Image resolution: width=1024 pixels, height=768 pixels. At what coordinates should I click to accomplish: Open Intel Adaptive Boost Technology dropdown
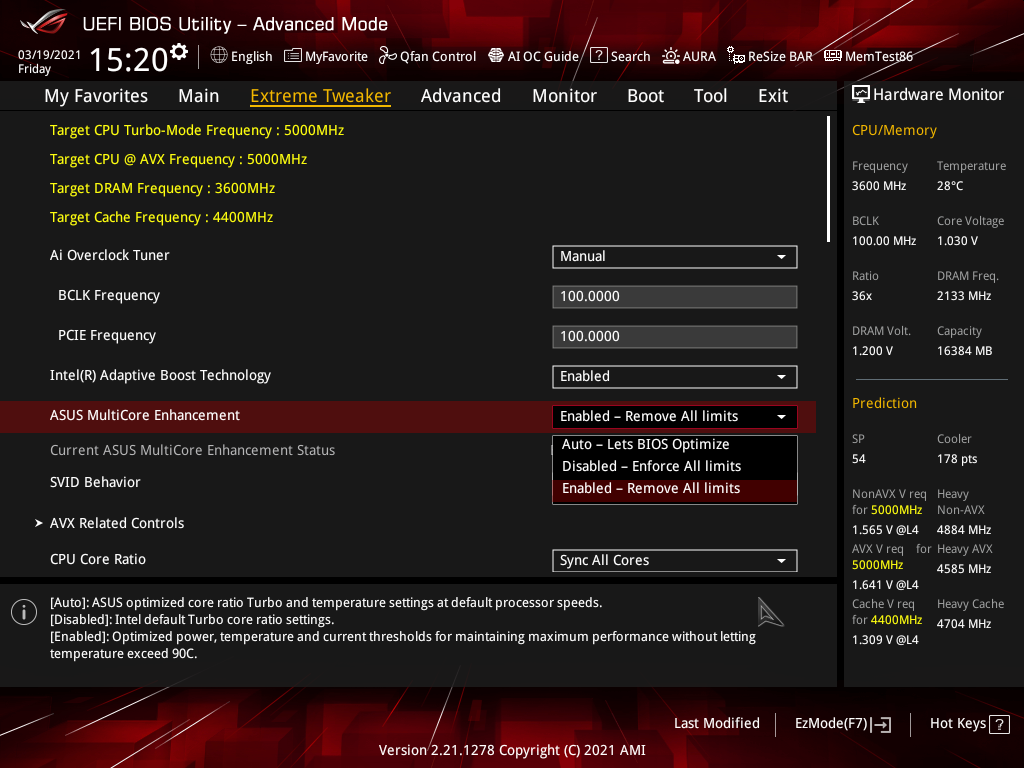[x=675, y=377]
